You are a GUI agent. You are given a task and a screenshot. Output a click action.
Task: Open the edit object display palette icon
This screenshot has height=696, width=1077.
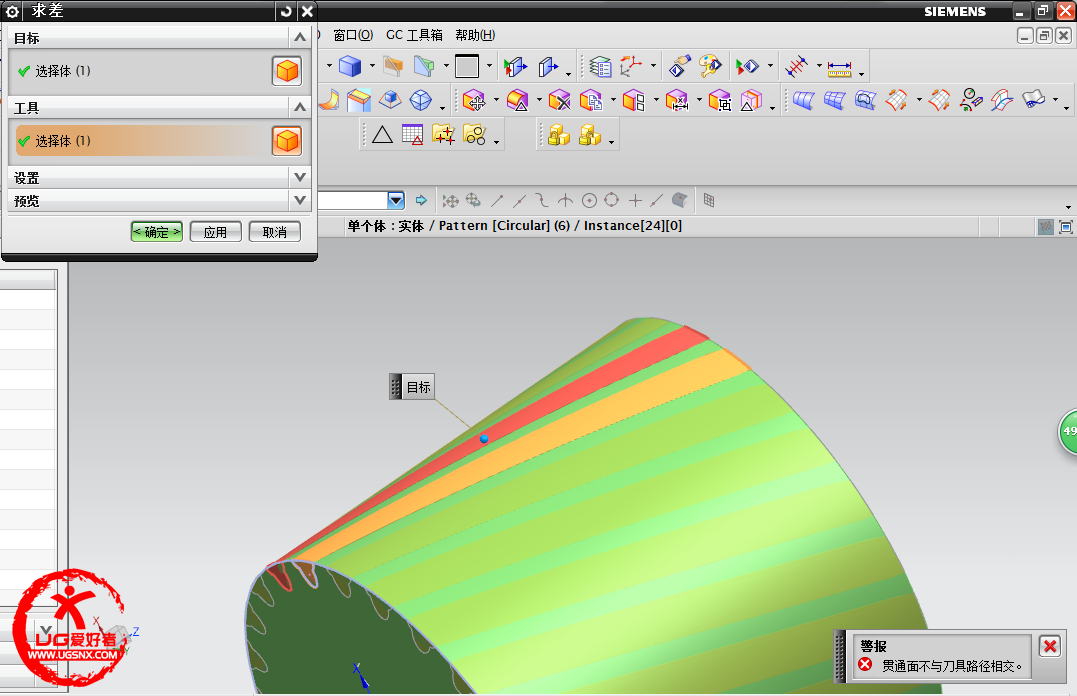click(x=710, y=67)
